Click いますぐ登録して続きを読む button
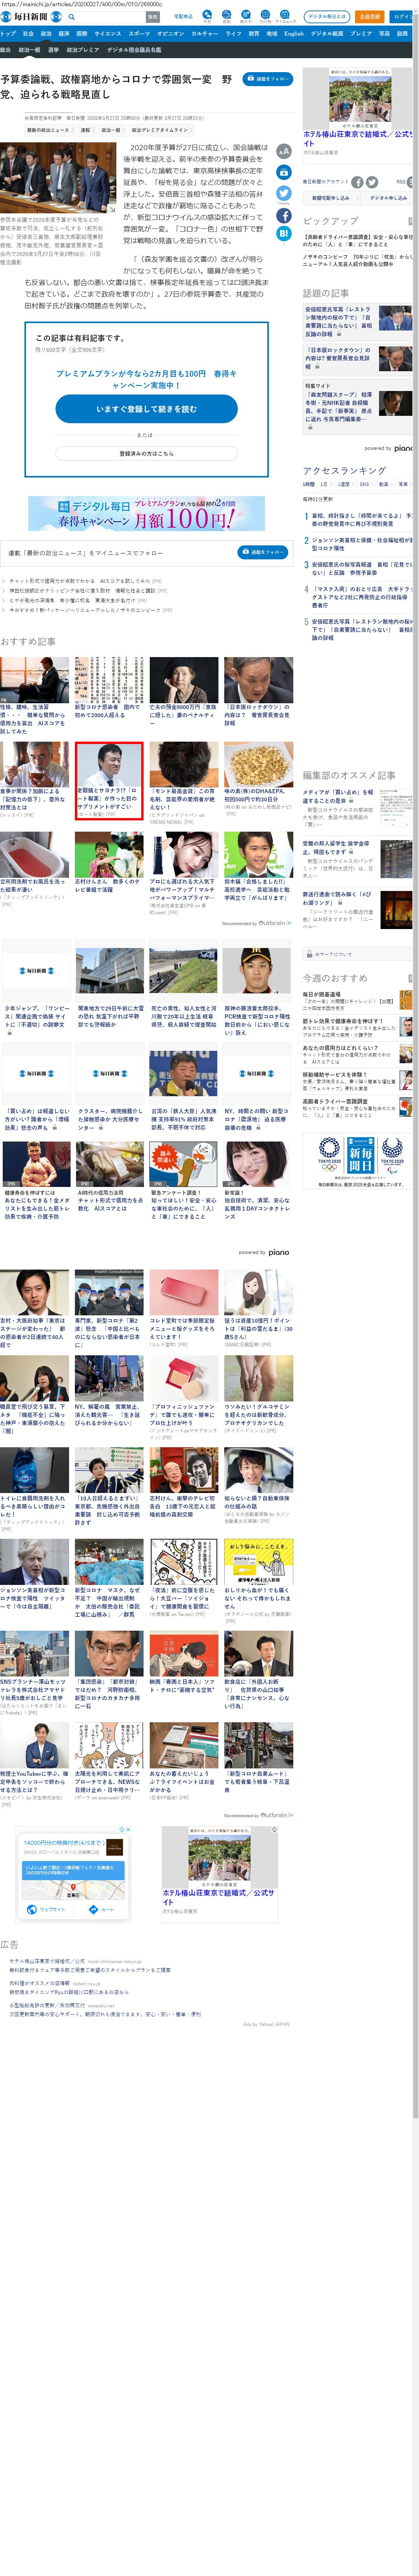 [x=146, y=409]
